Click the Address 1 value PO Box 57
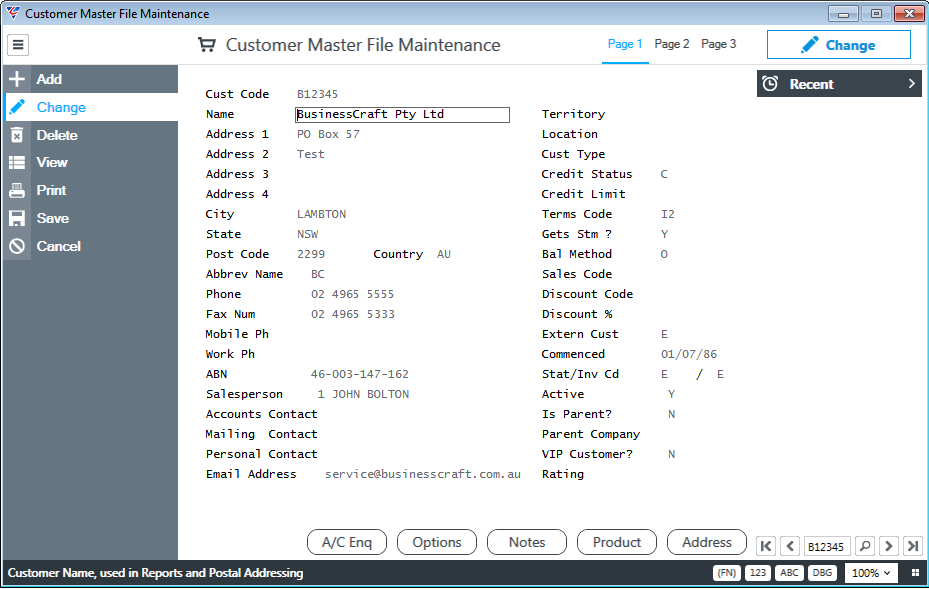 coord(328,135)
